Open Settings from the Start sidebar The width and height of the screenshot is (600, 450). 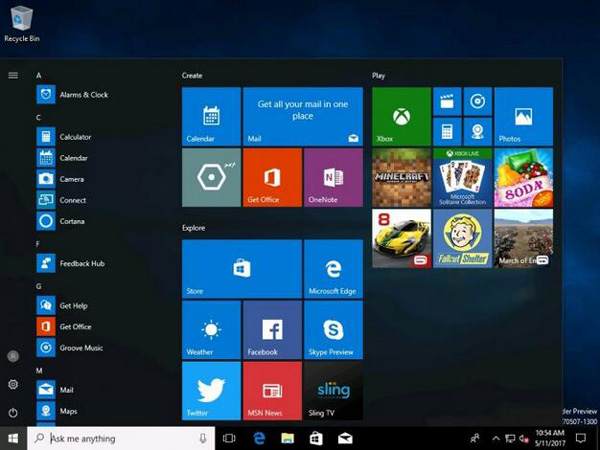tap(13, 384)
